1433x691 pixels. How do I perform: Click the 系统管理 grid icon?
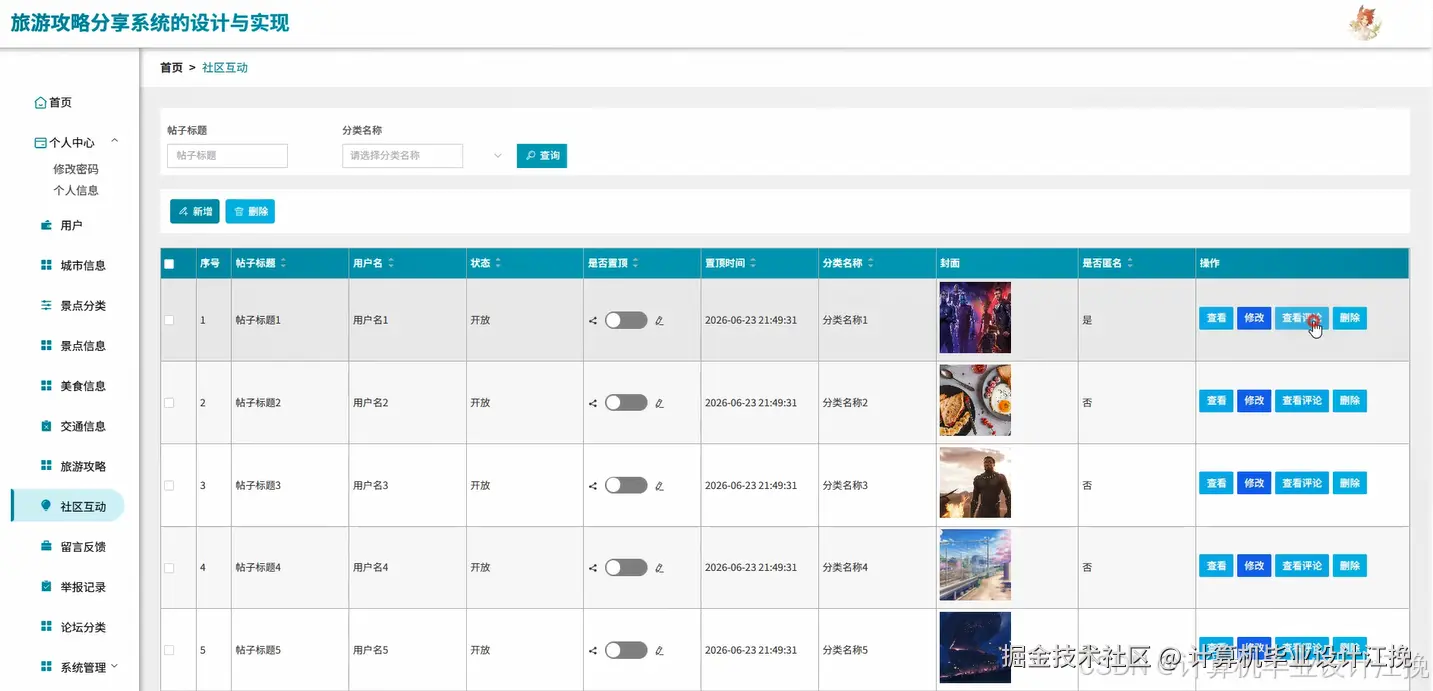[46, 666]
